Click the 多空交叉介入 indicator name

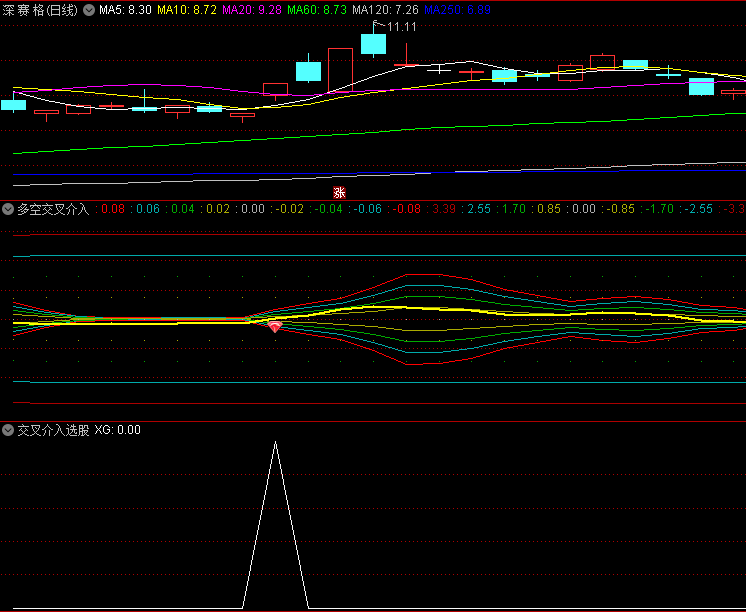point(53,209)
